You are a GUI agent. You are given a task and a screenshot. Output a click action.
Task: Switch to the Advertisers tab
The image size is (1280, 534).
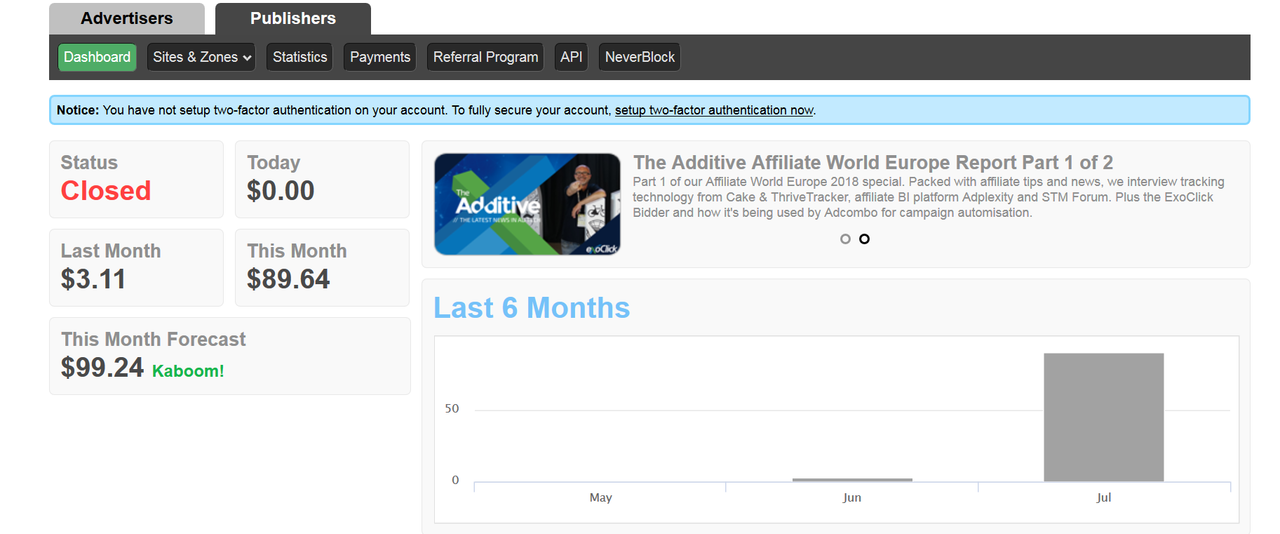click(x=126, y=18)
